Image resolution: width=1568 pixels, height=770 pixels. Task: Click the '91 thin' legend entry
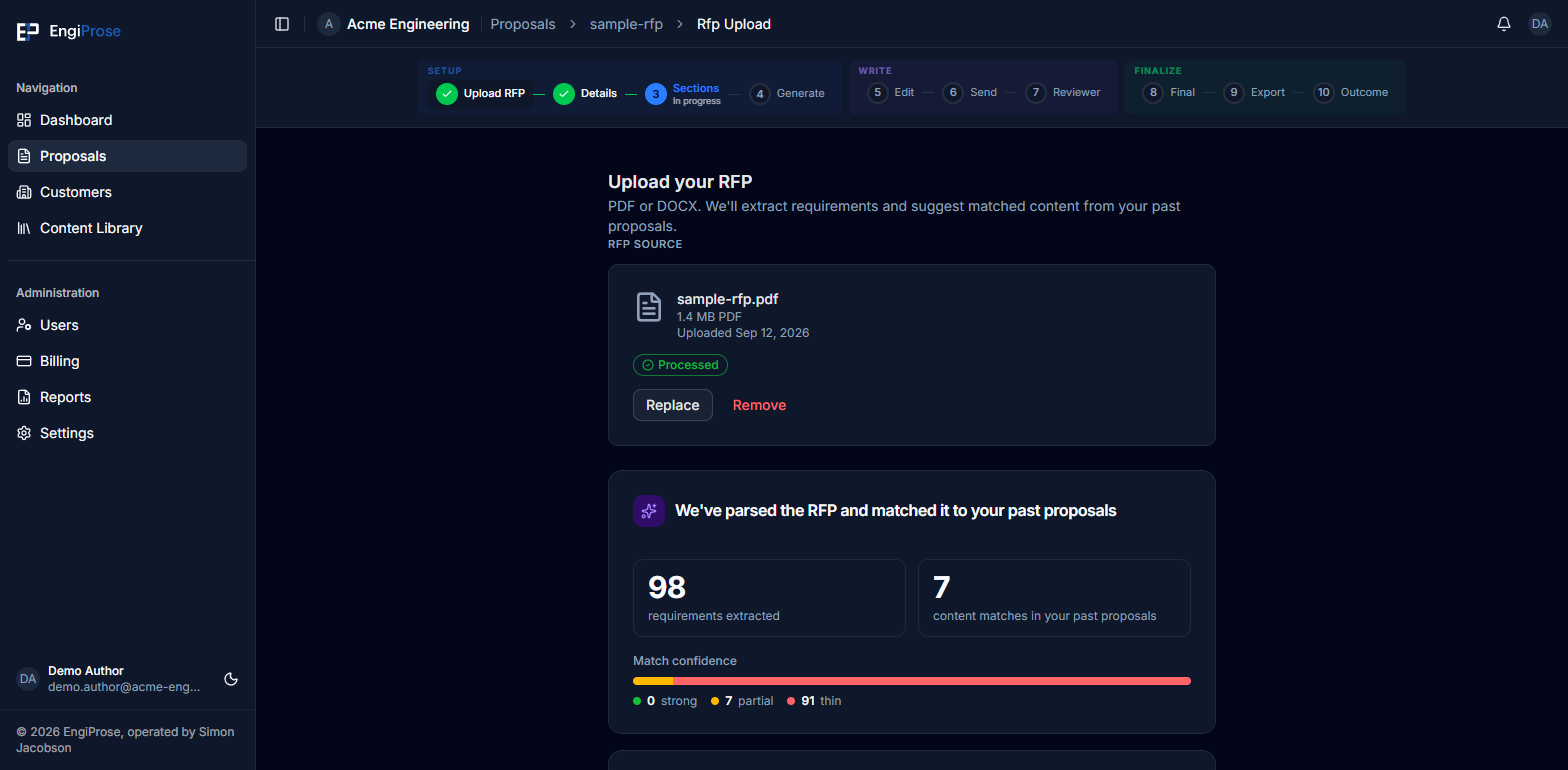814,701
